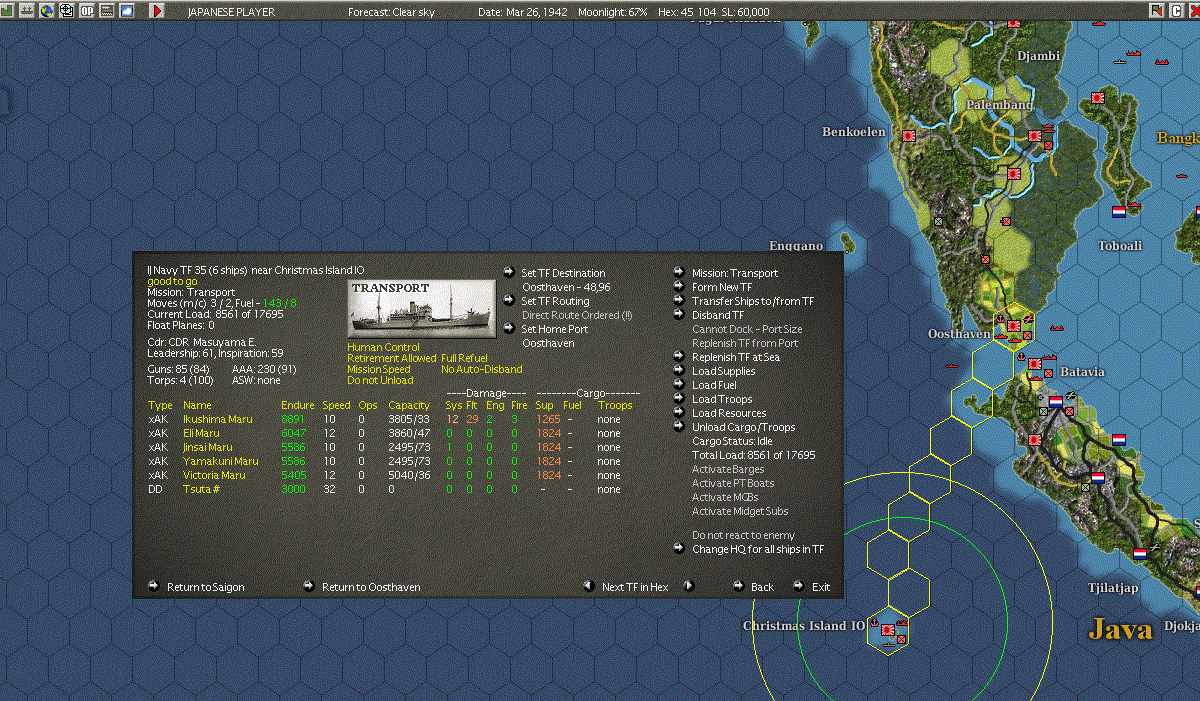Toggle the Human Control setting
Screen dimensions: 1200x701
384,348
